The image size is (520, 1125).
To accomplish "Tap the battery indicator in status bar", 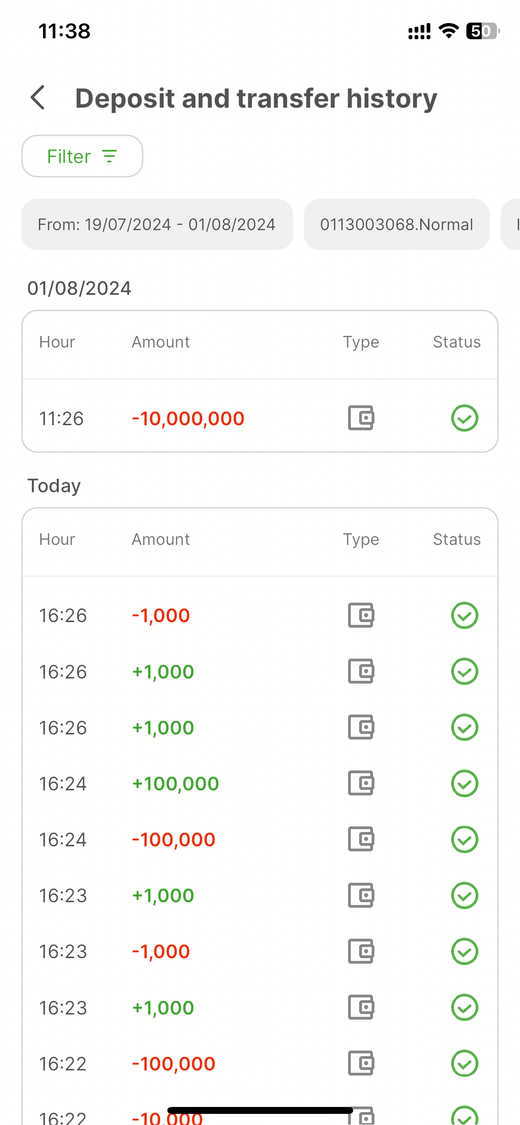I will [x=483, y=31].
